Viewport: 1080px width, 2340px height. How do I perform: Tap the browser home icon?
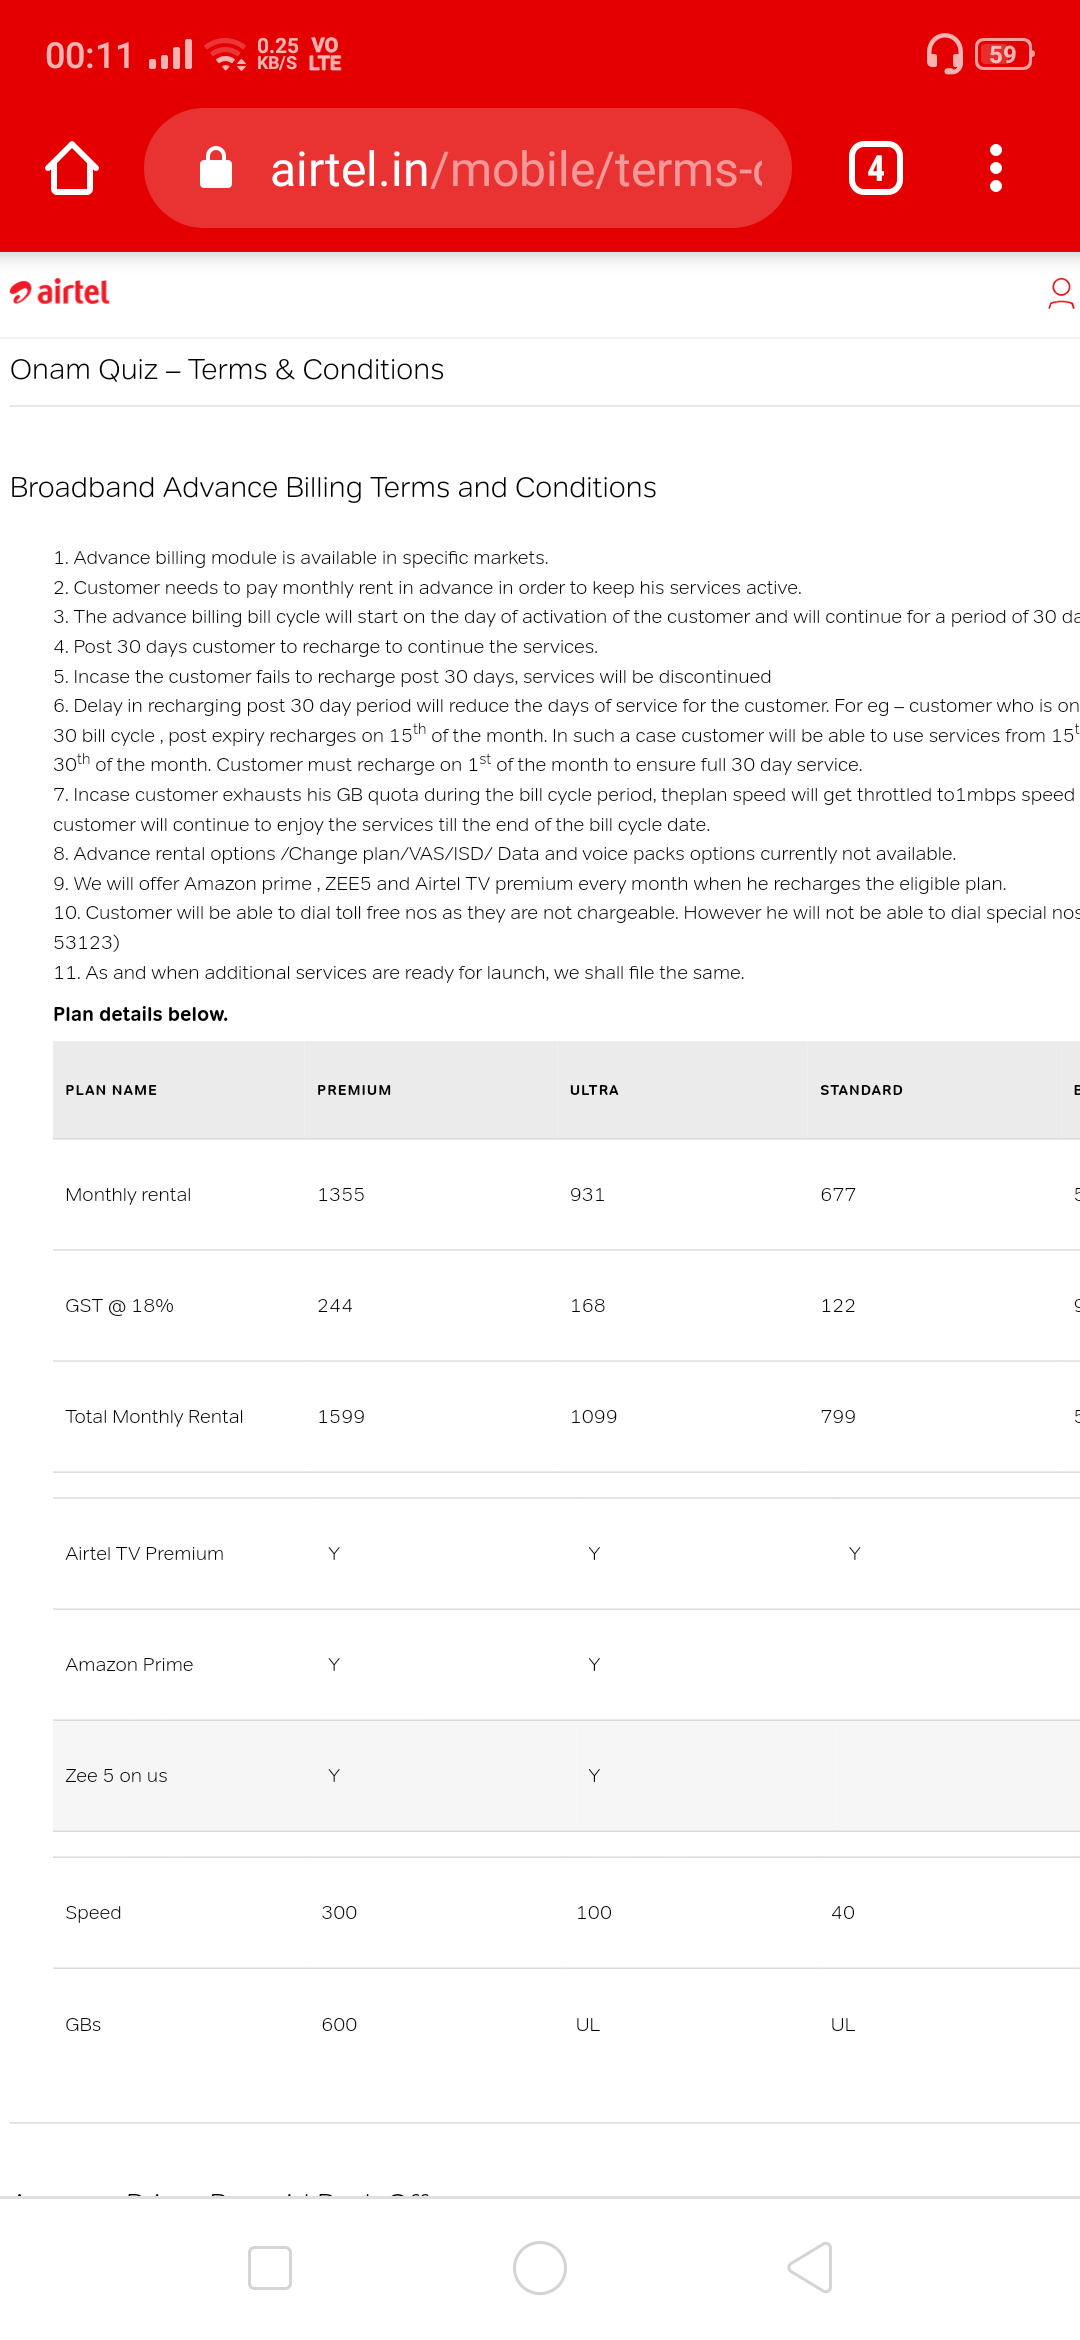point(72,168)
